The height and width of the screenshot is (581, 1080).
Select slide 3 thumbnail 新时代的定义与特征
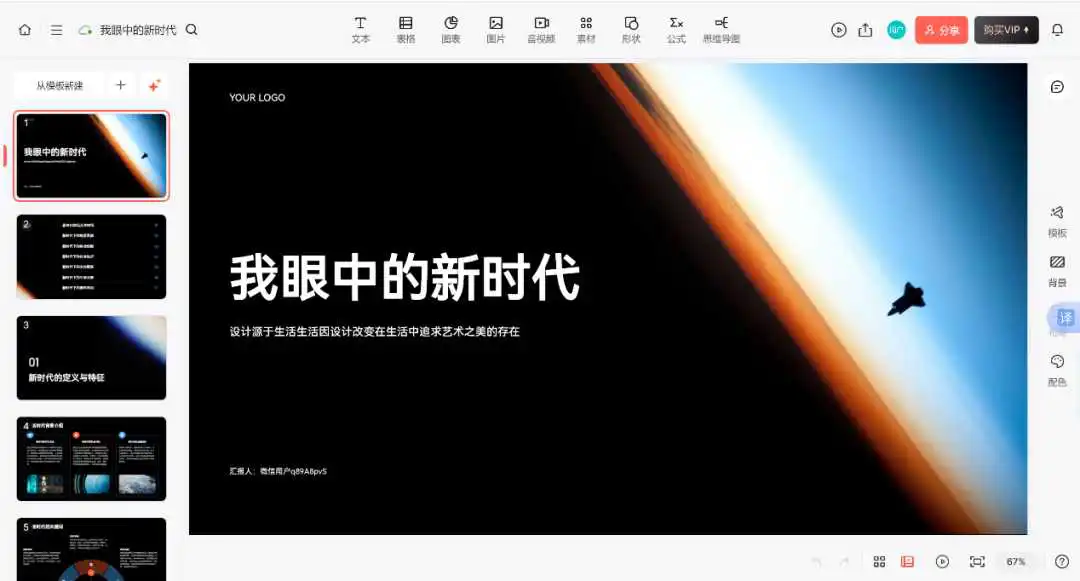pos(92,358)
